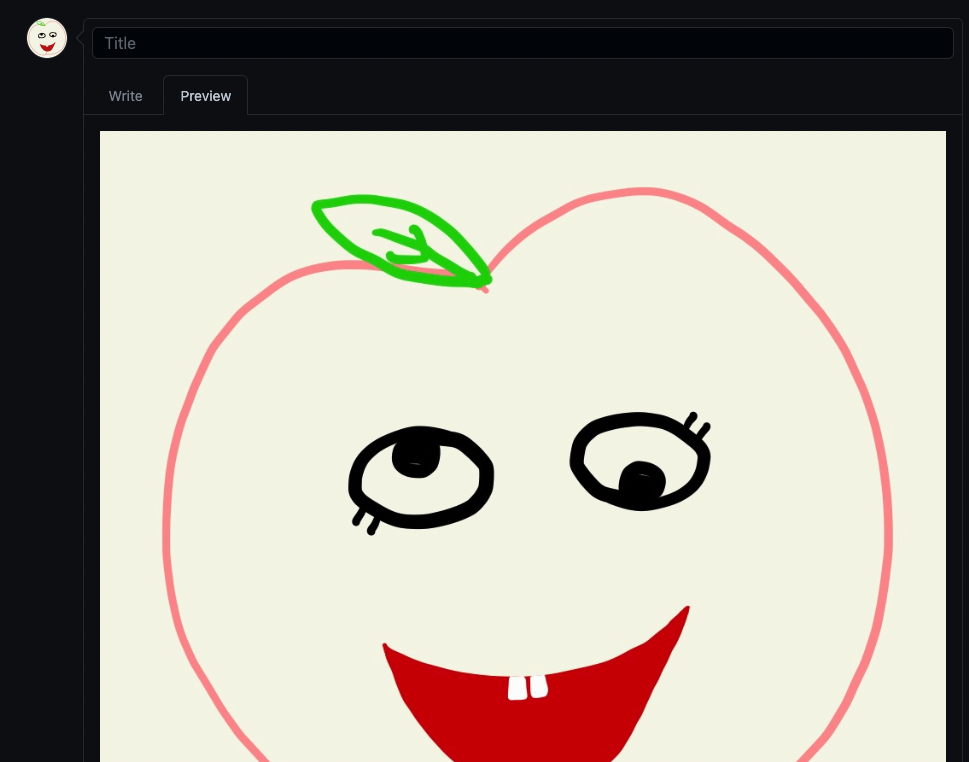969x762 pixels.
Task: Click the apple face user avatar
Action: tap(47, 38)
